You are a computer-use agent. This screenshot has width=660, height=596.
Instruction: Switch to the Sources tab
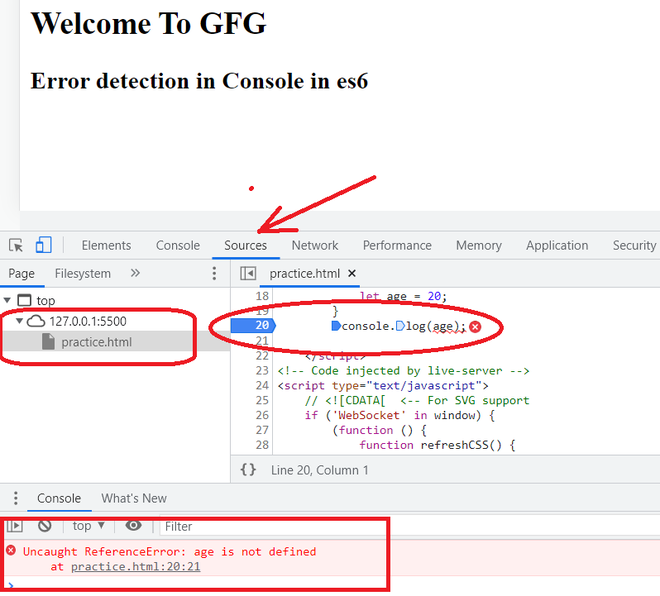pyautogui.click(x=245, y=245)
